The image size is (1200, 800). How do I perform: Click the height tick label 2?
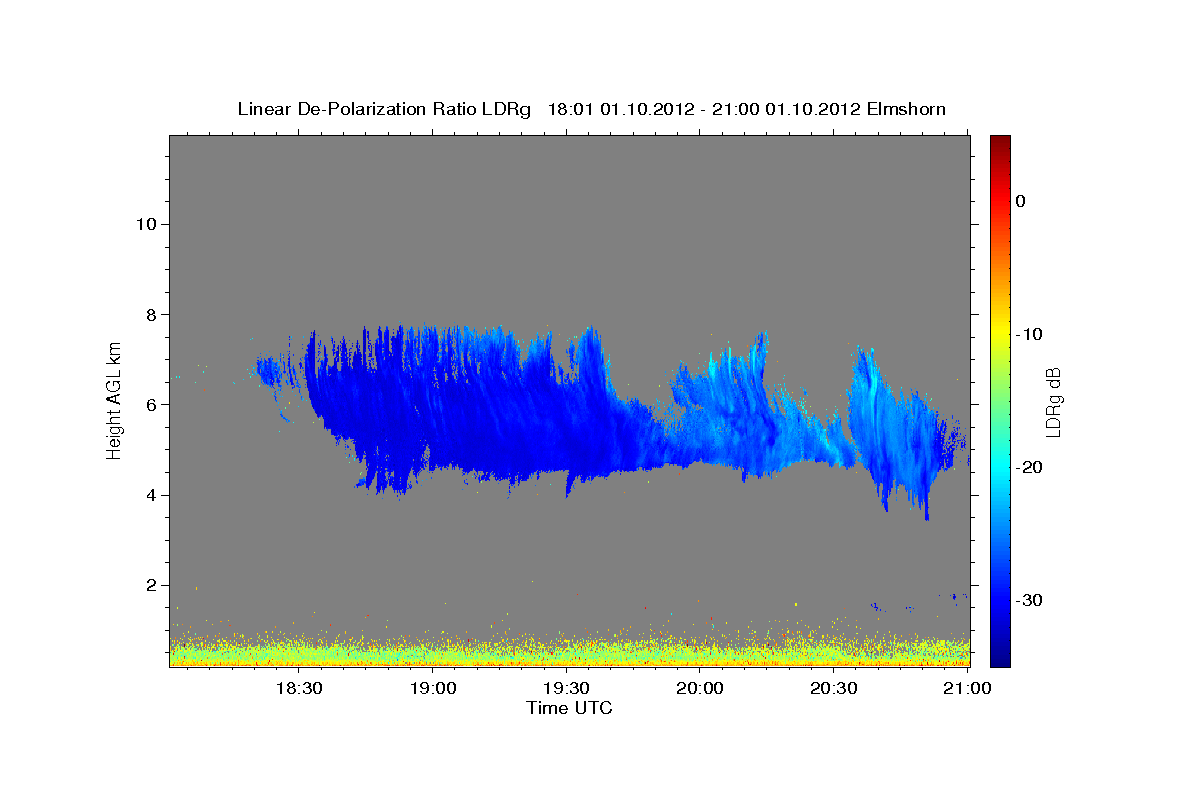[150, 585]
